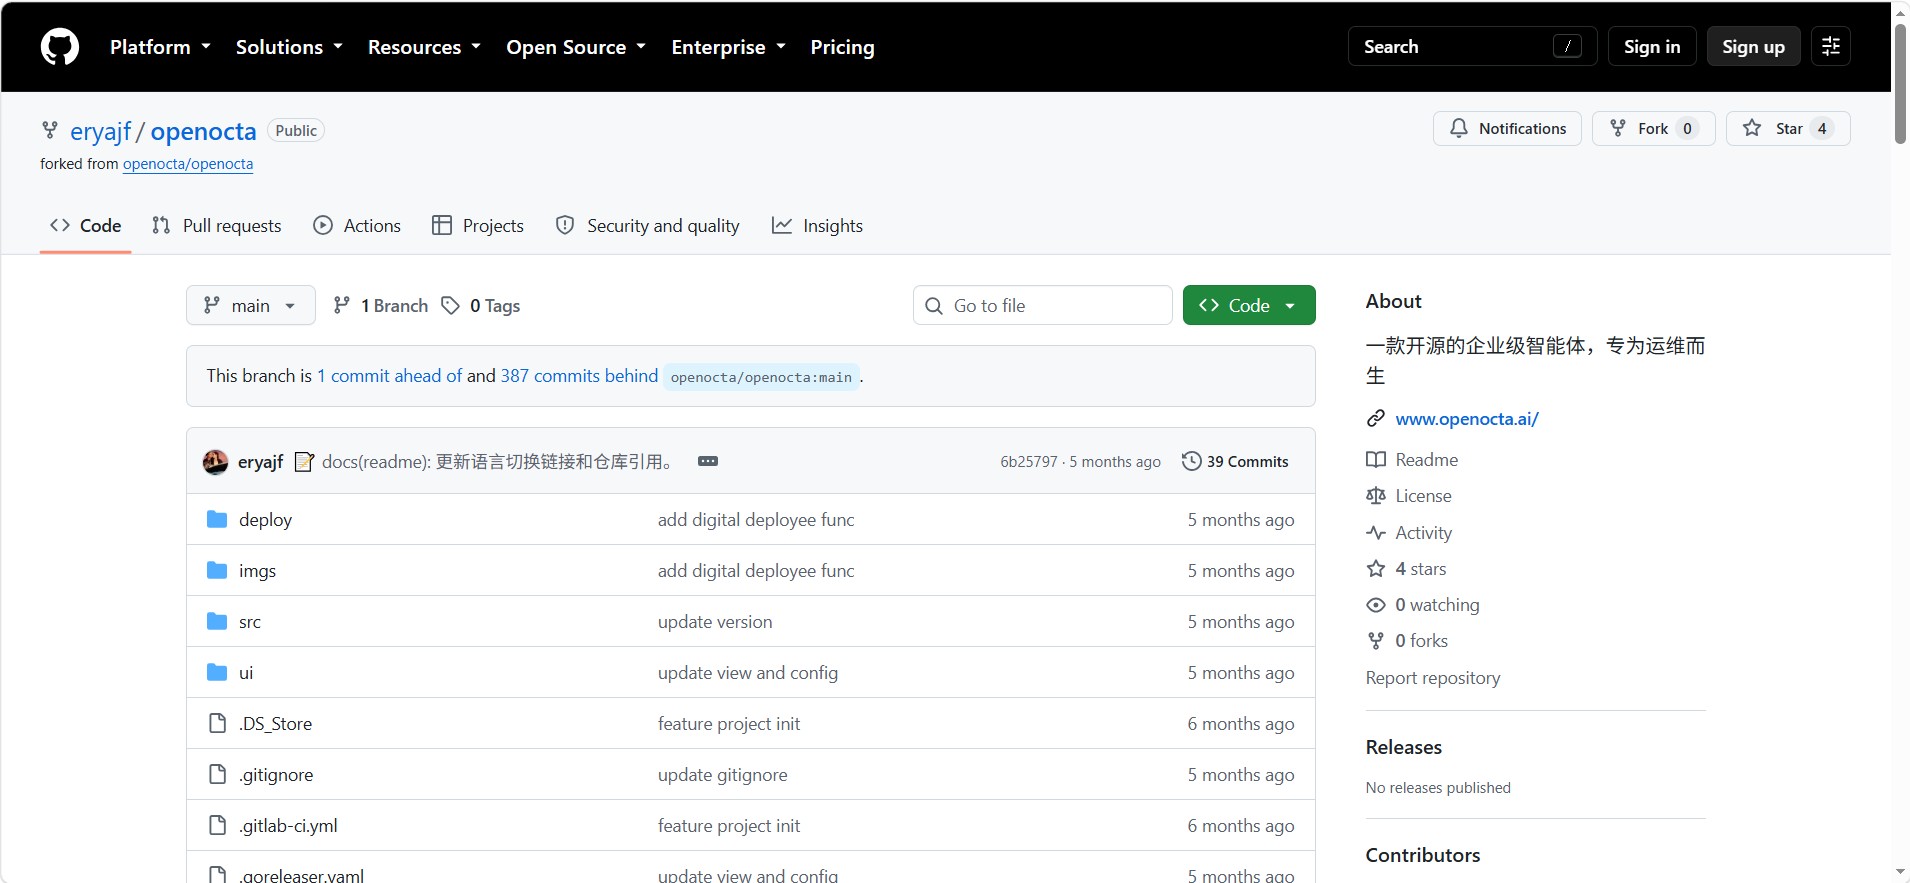
Task: Click the .gitlab-ci.yml file icon
Action: (x=217, y=825)
